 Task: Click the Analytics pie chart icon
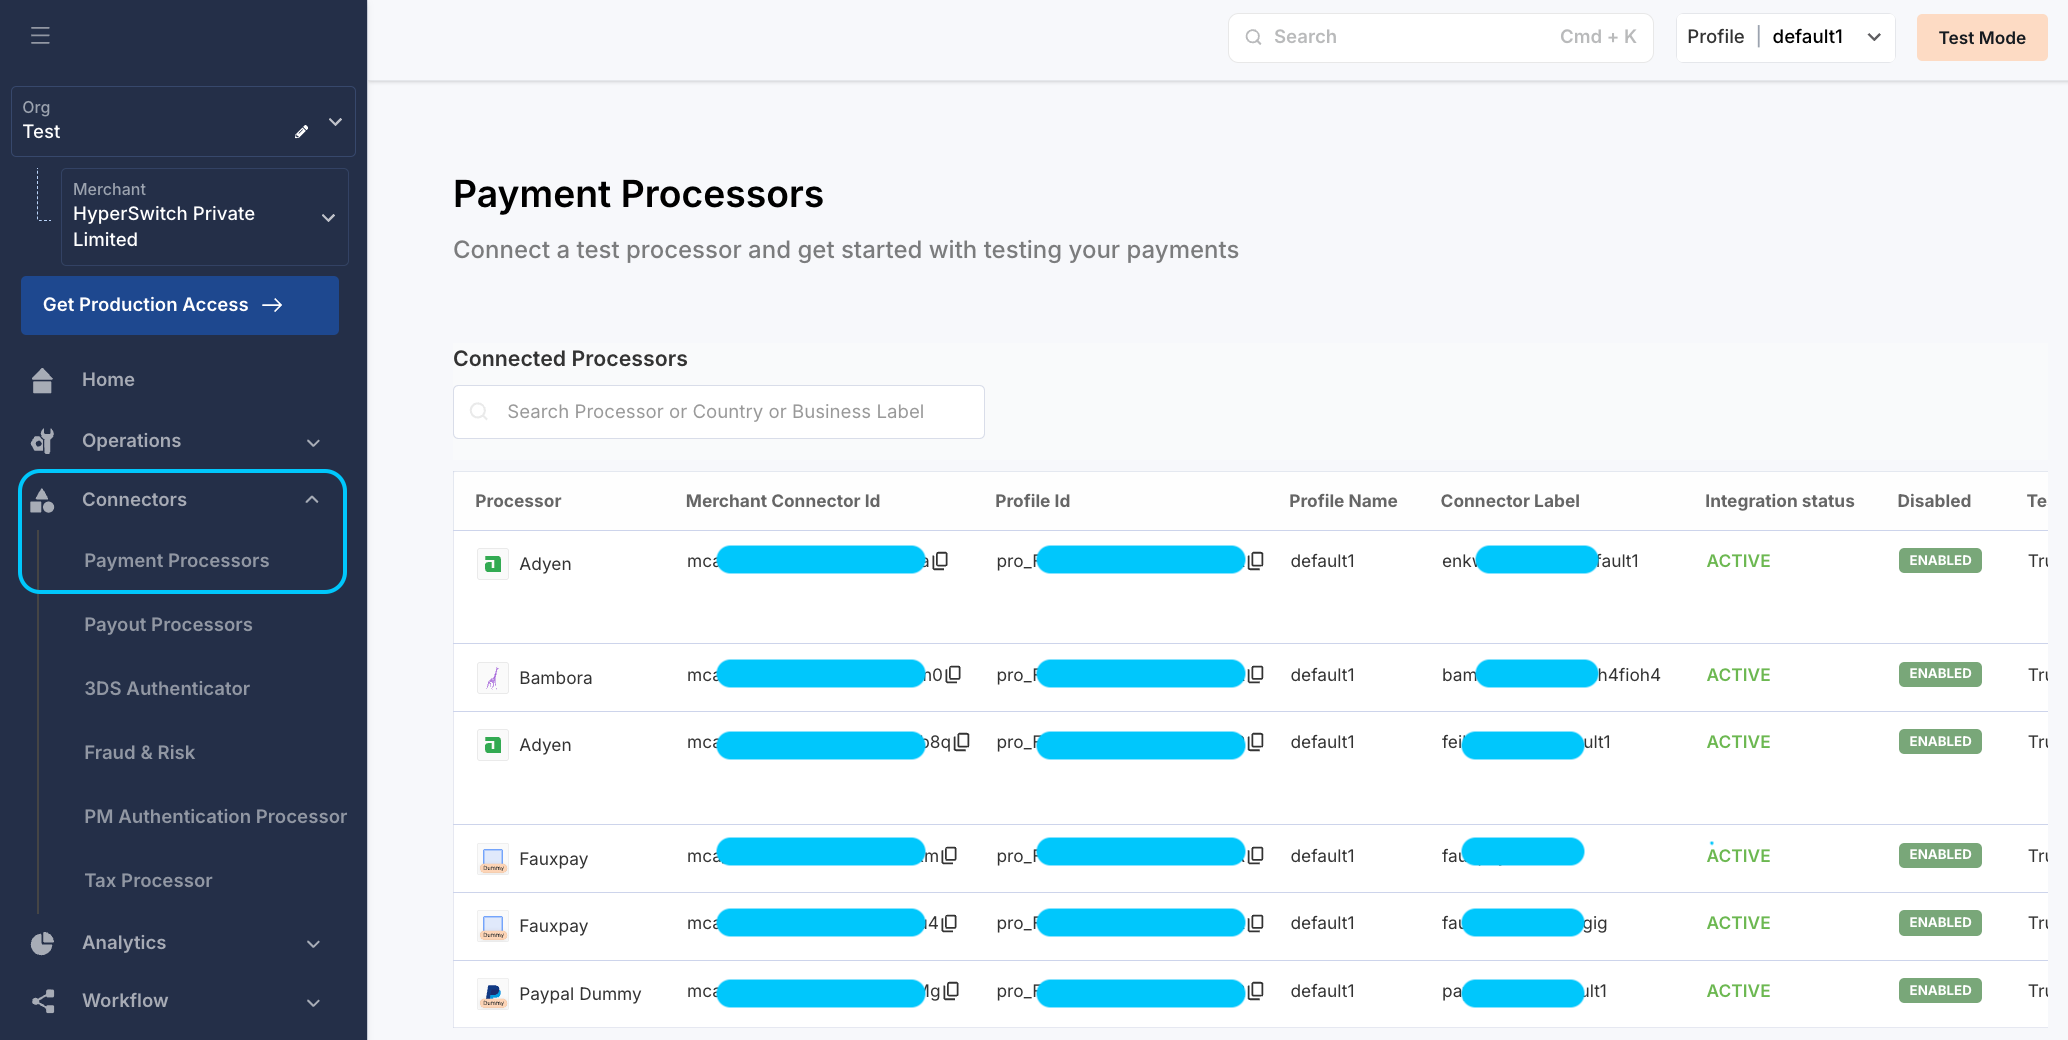click(42, 943)
